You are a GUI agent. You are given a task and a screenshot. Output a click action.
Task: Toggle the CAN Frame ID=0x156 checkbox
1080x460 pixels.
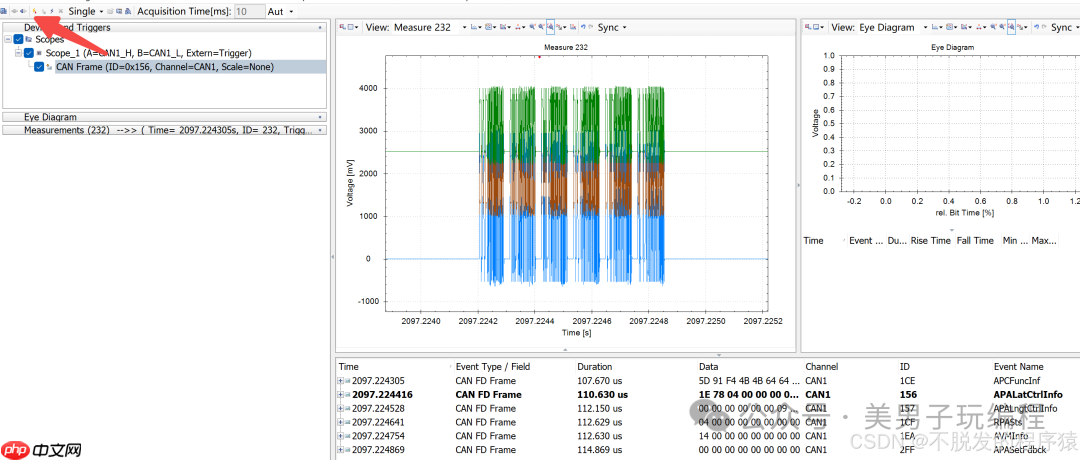(x=39, y=67)
